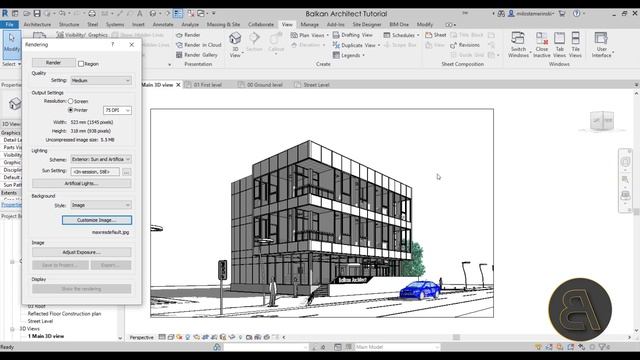
Task: Open the Massing & Site ribbon tab
Action: [223, 24]
